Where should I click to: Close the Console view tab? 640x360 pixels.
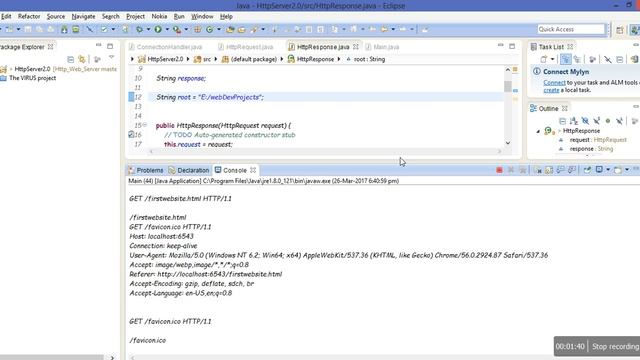click(253, 170)
